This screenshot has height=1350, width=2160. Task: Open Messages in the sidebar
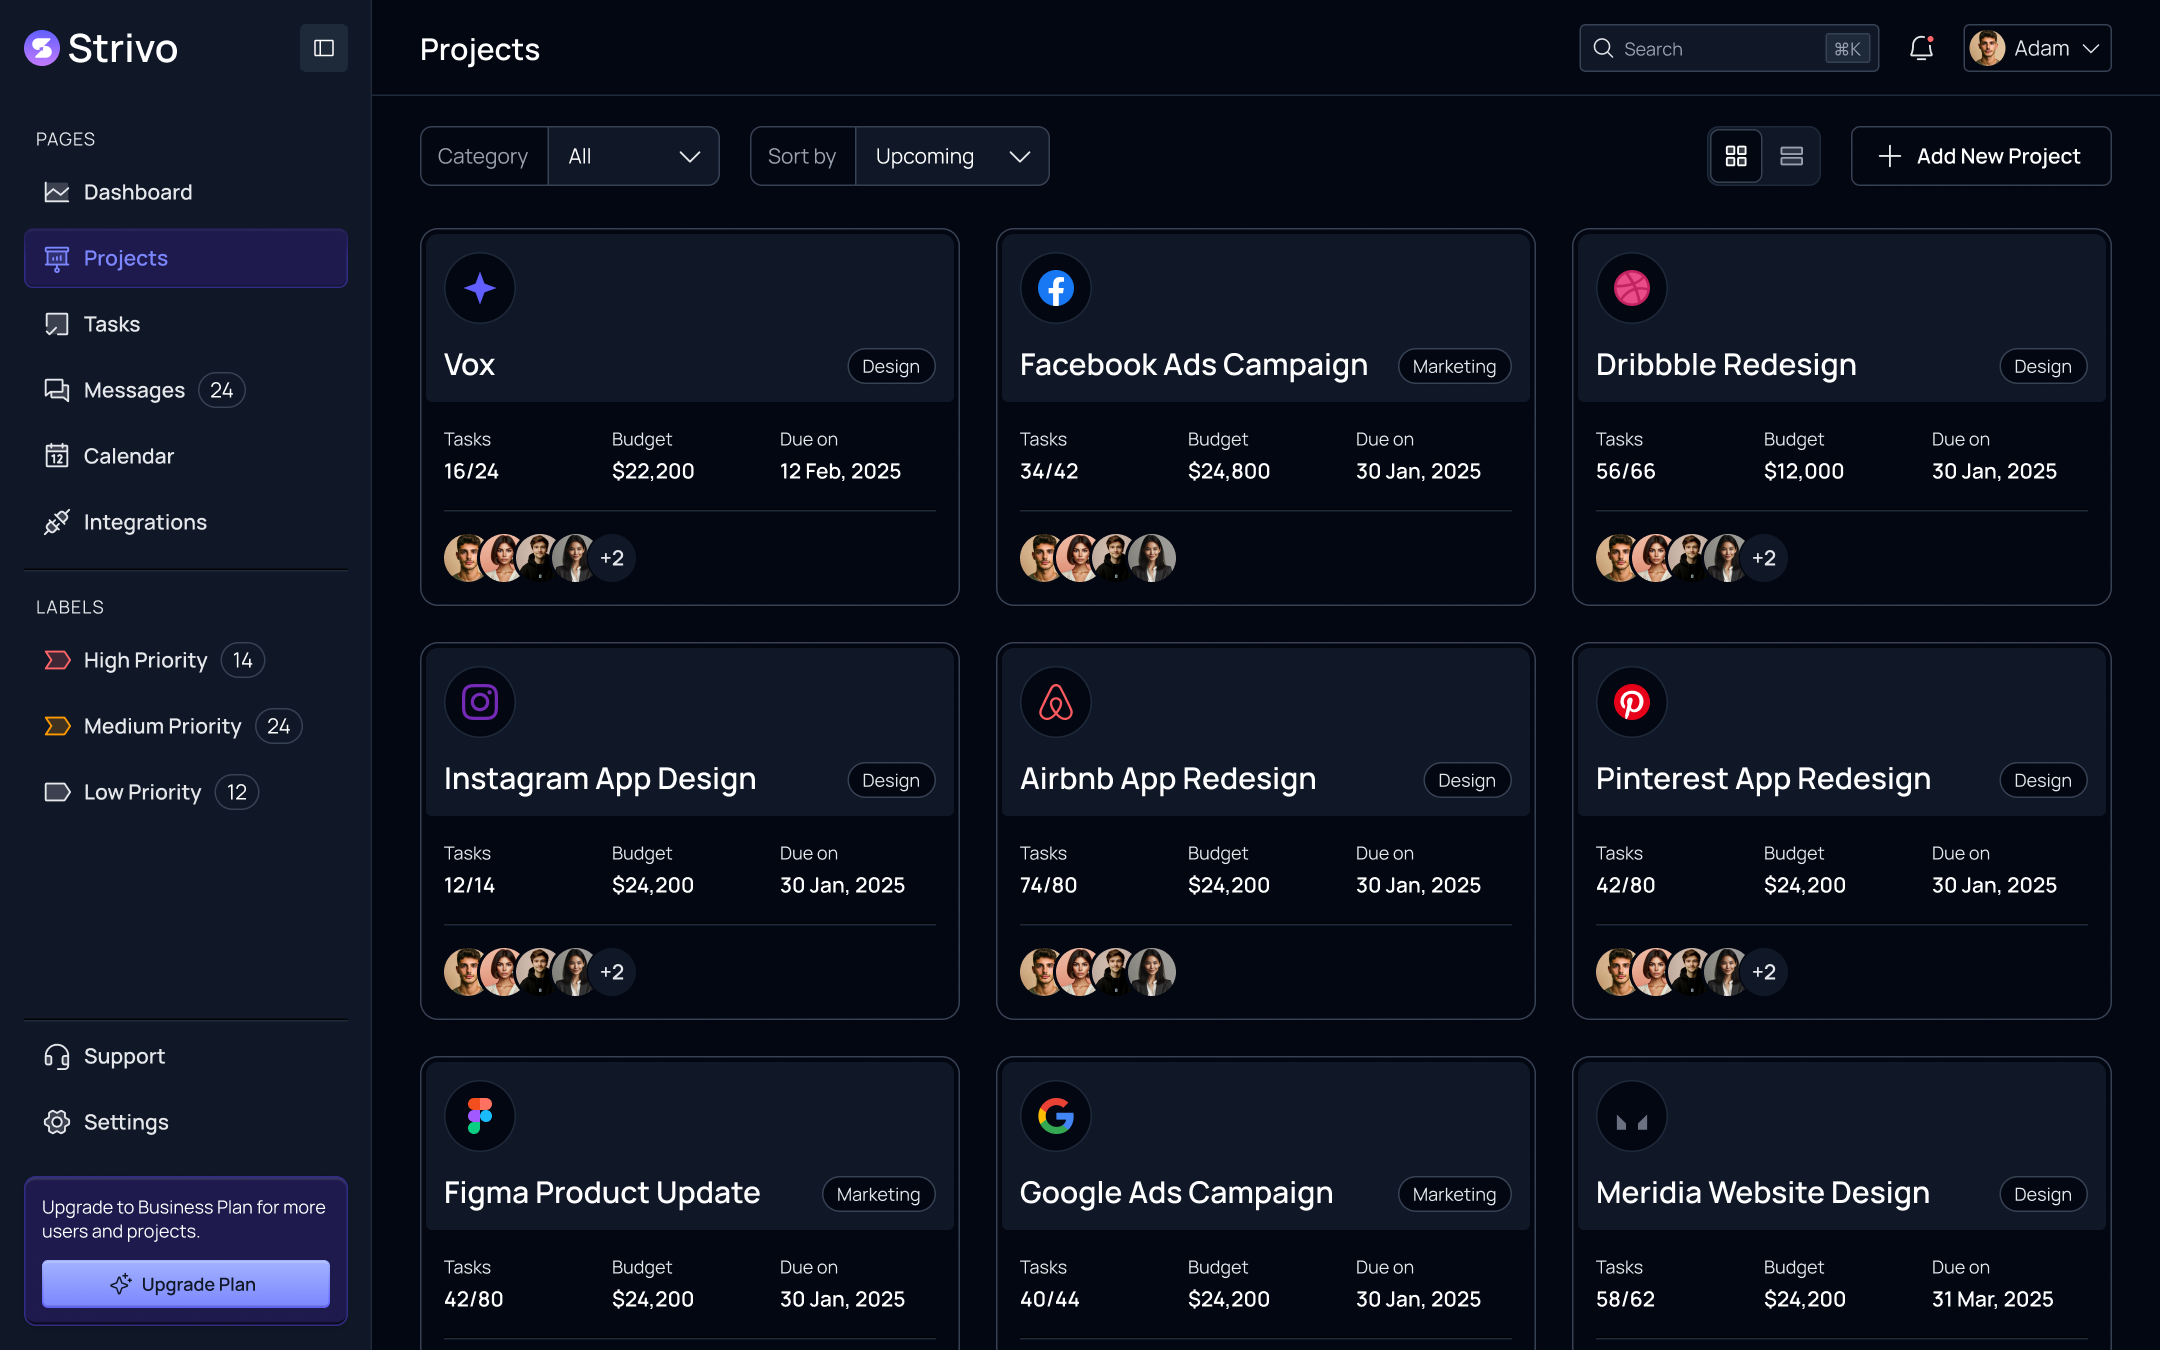click(134, 390)
